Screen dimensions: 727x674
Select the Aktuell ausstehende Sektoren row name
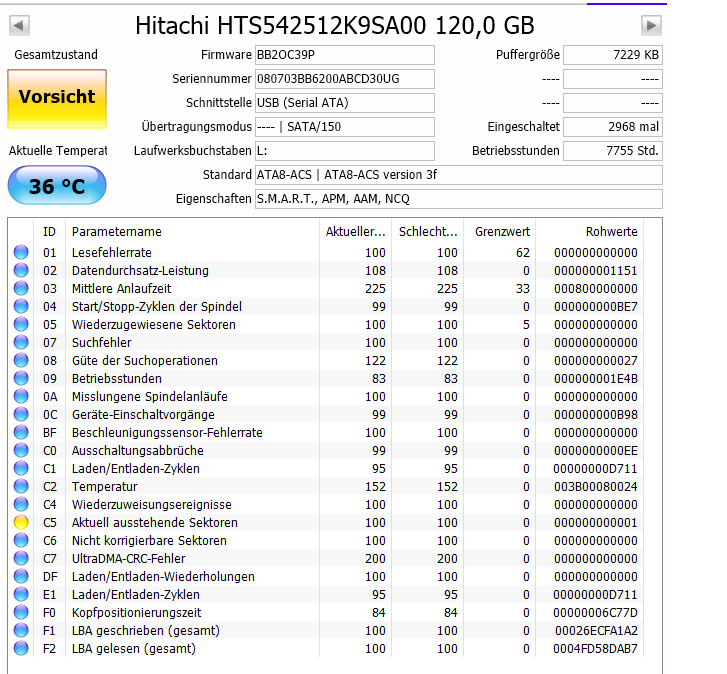(154, 522)
